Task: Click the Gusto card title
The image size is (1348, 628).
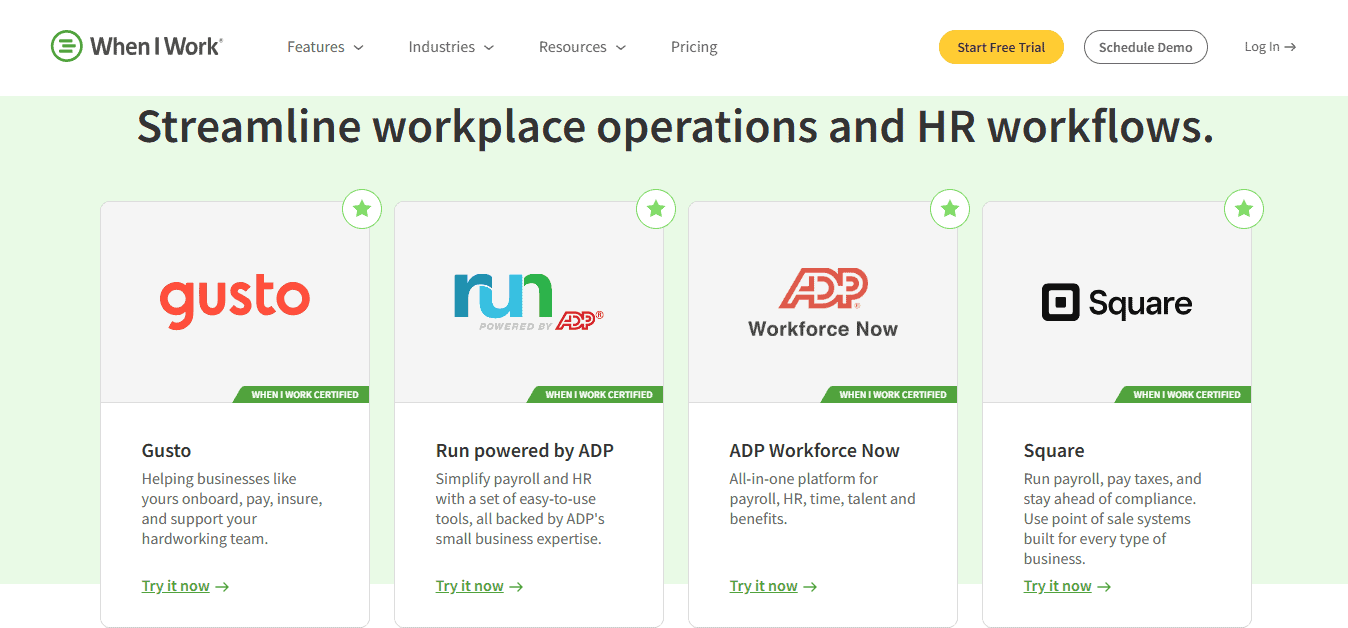Action: (166, 451)
